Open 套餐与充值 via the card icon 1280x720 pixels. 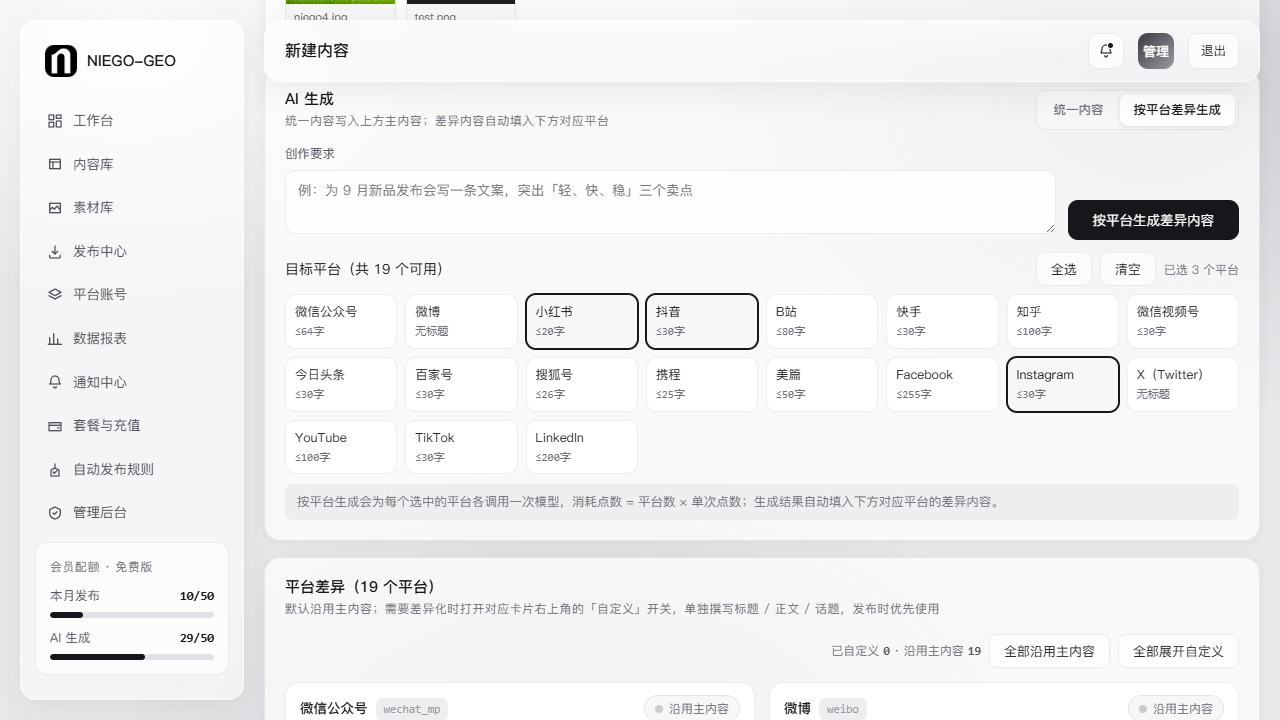point(55,426)
